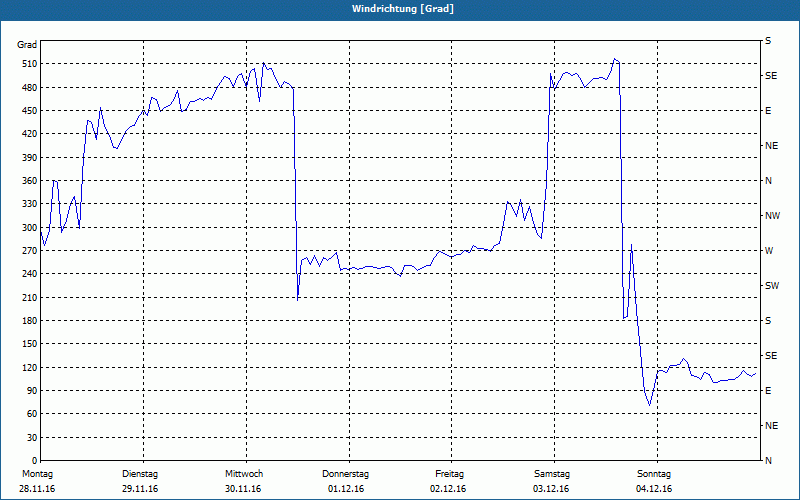Click the "Grad" axis unit label
The height and width of the screenshot is (500, 800).
(27, 45)
